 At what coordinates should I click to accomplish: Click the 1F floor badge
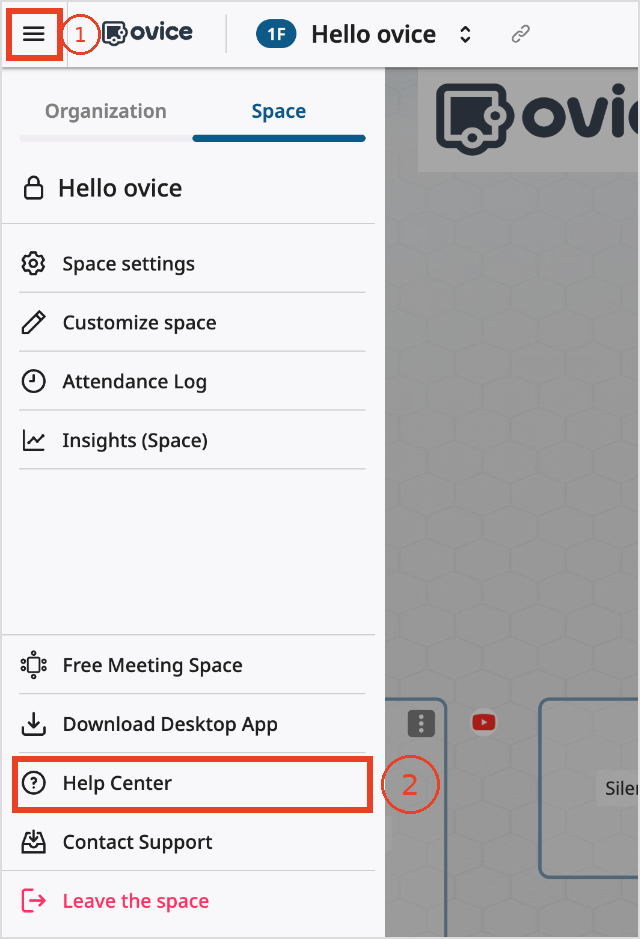(276, 34)
